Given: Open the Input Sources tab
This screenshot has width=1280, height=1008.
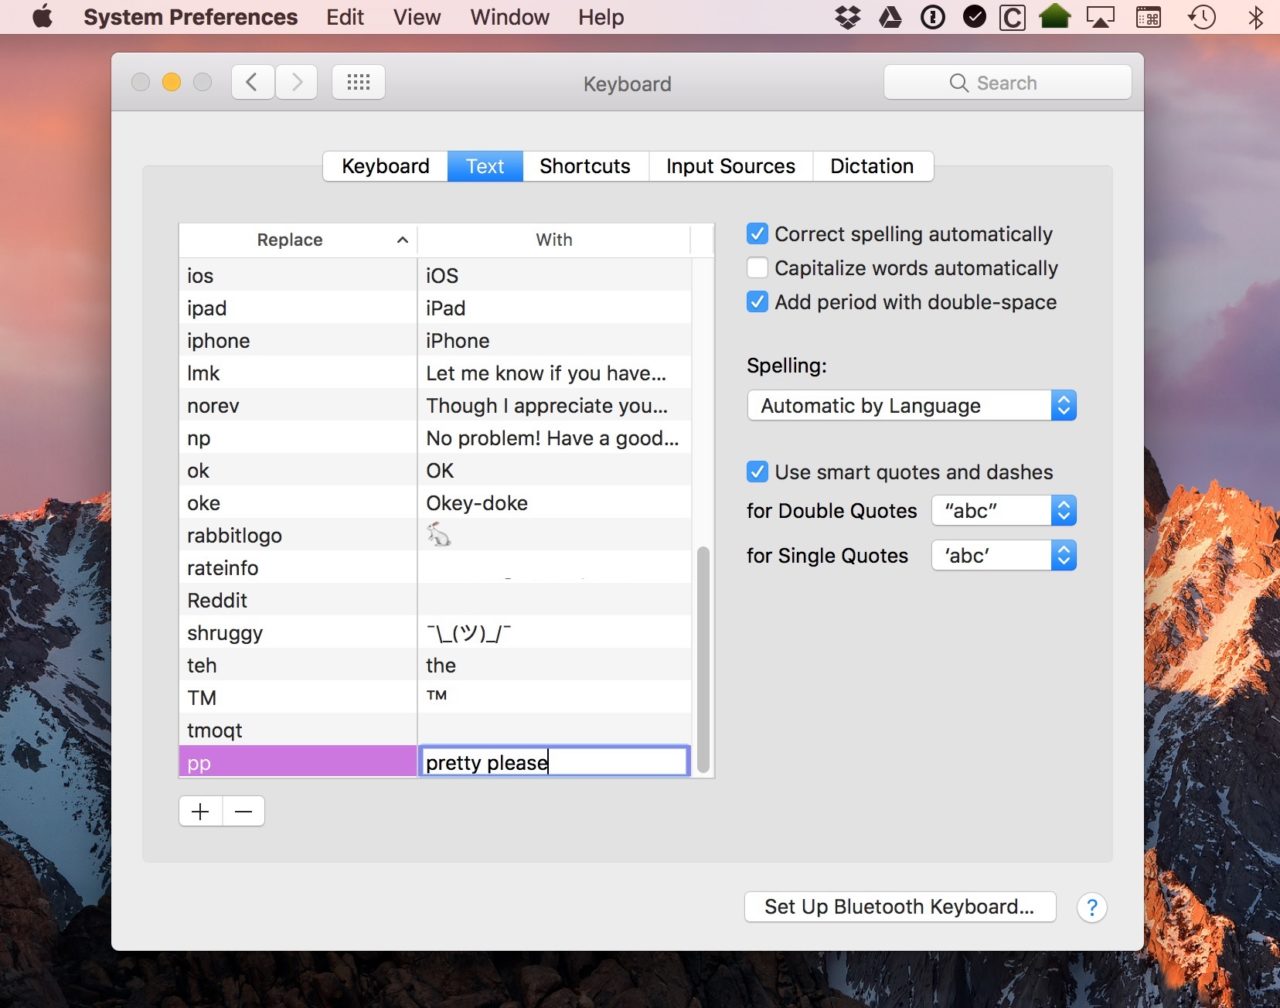Looking at the screenshot, I should (731, 166).
